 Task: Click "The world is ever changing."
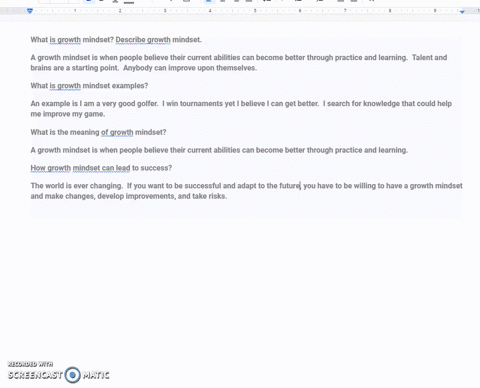(x=77, y=186)
